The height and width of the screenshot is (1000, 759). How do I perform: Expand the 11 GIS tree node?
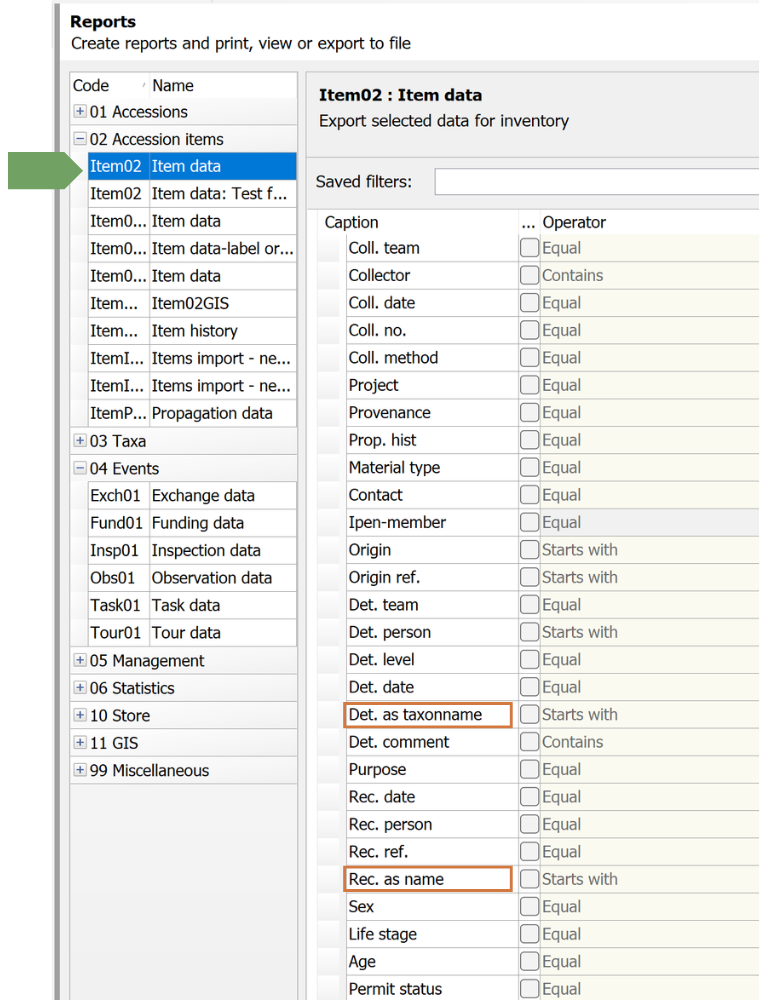[x=80, y=742]
